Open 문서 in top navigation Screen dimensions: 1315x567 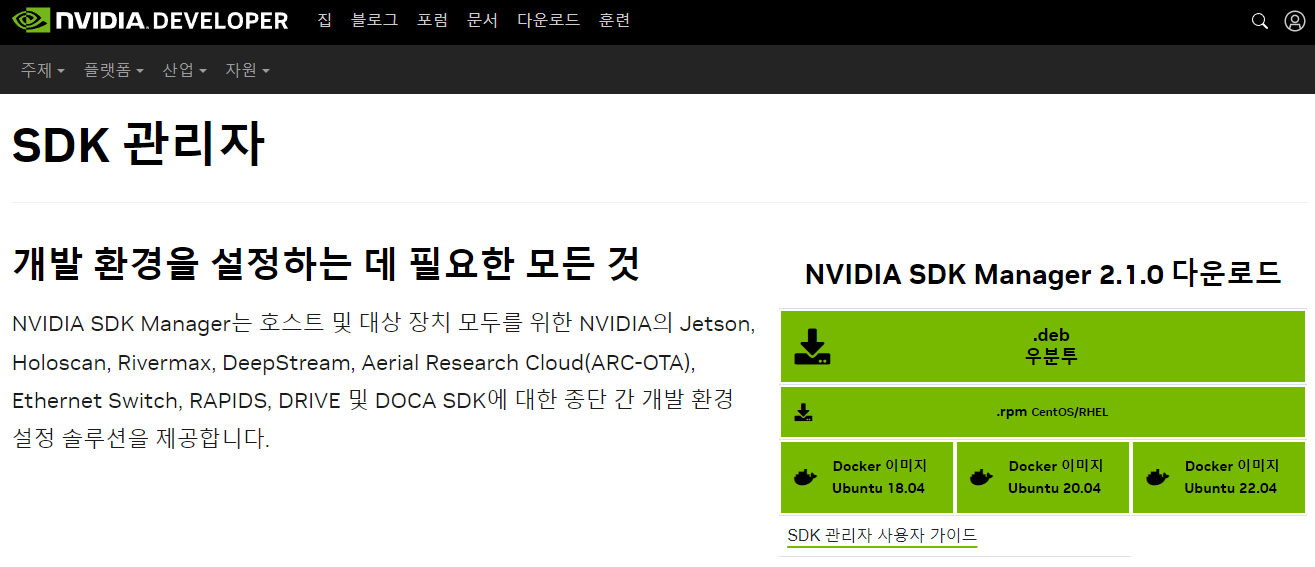[x=482, y=20]
